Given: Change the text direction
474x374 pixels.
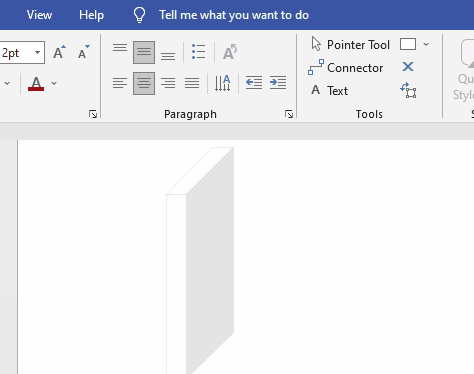Looking at the screenshot, I should click(x=223, y=83).
